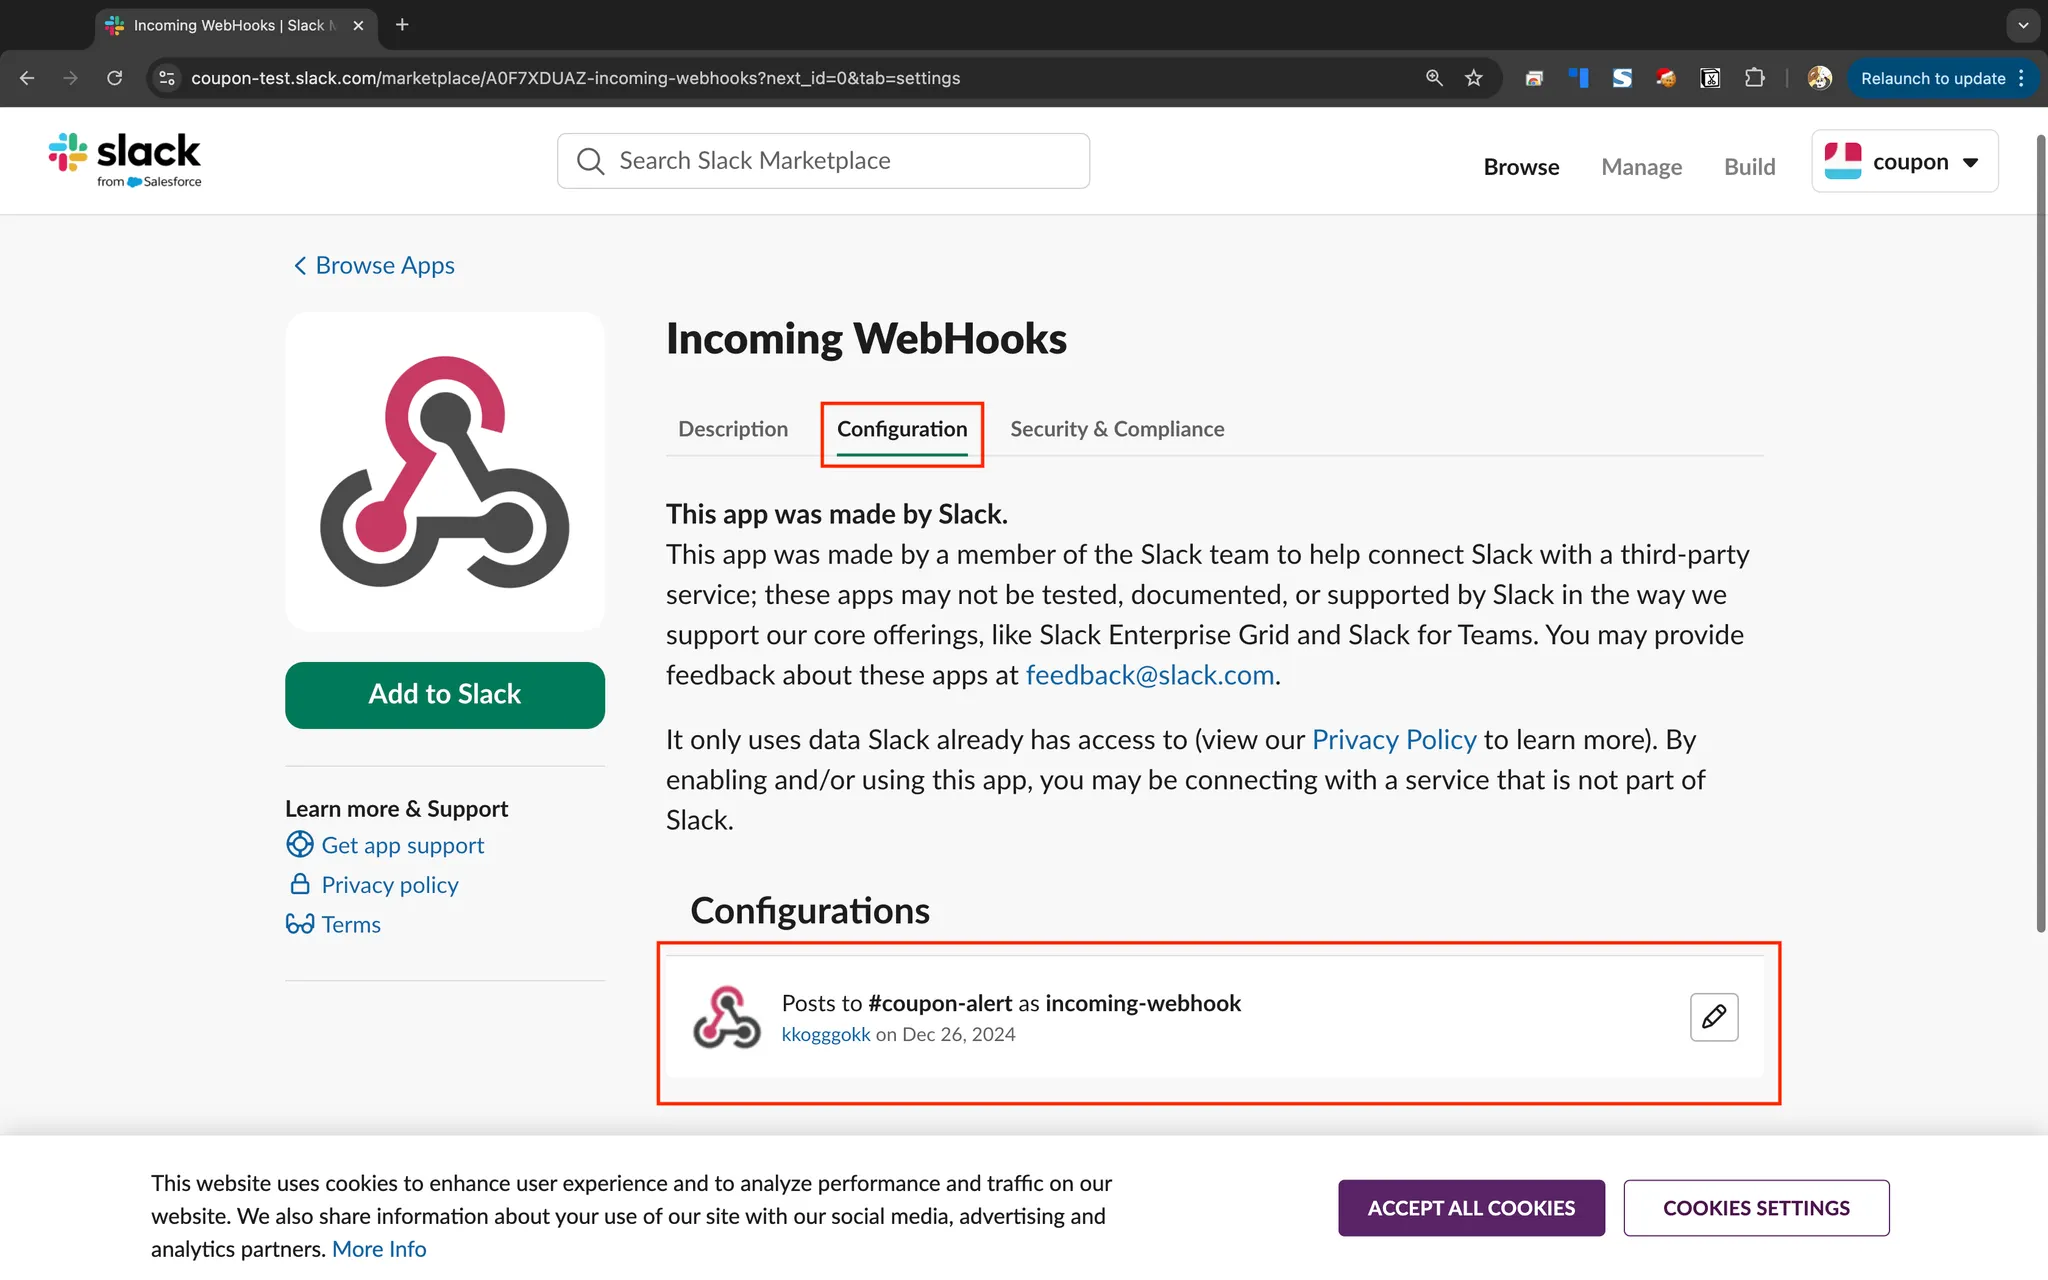
Task: Open the browser extensions puzzle icon
Action: pos(1754,78)
